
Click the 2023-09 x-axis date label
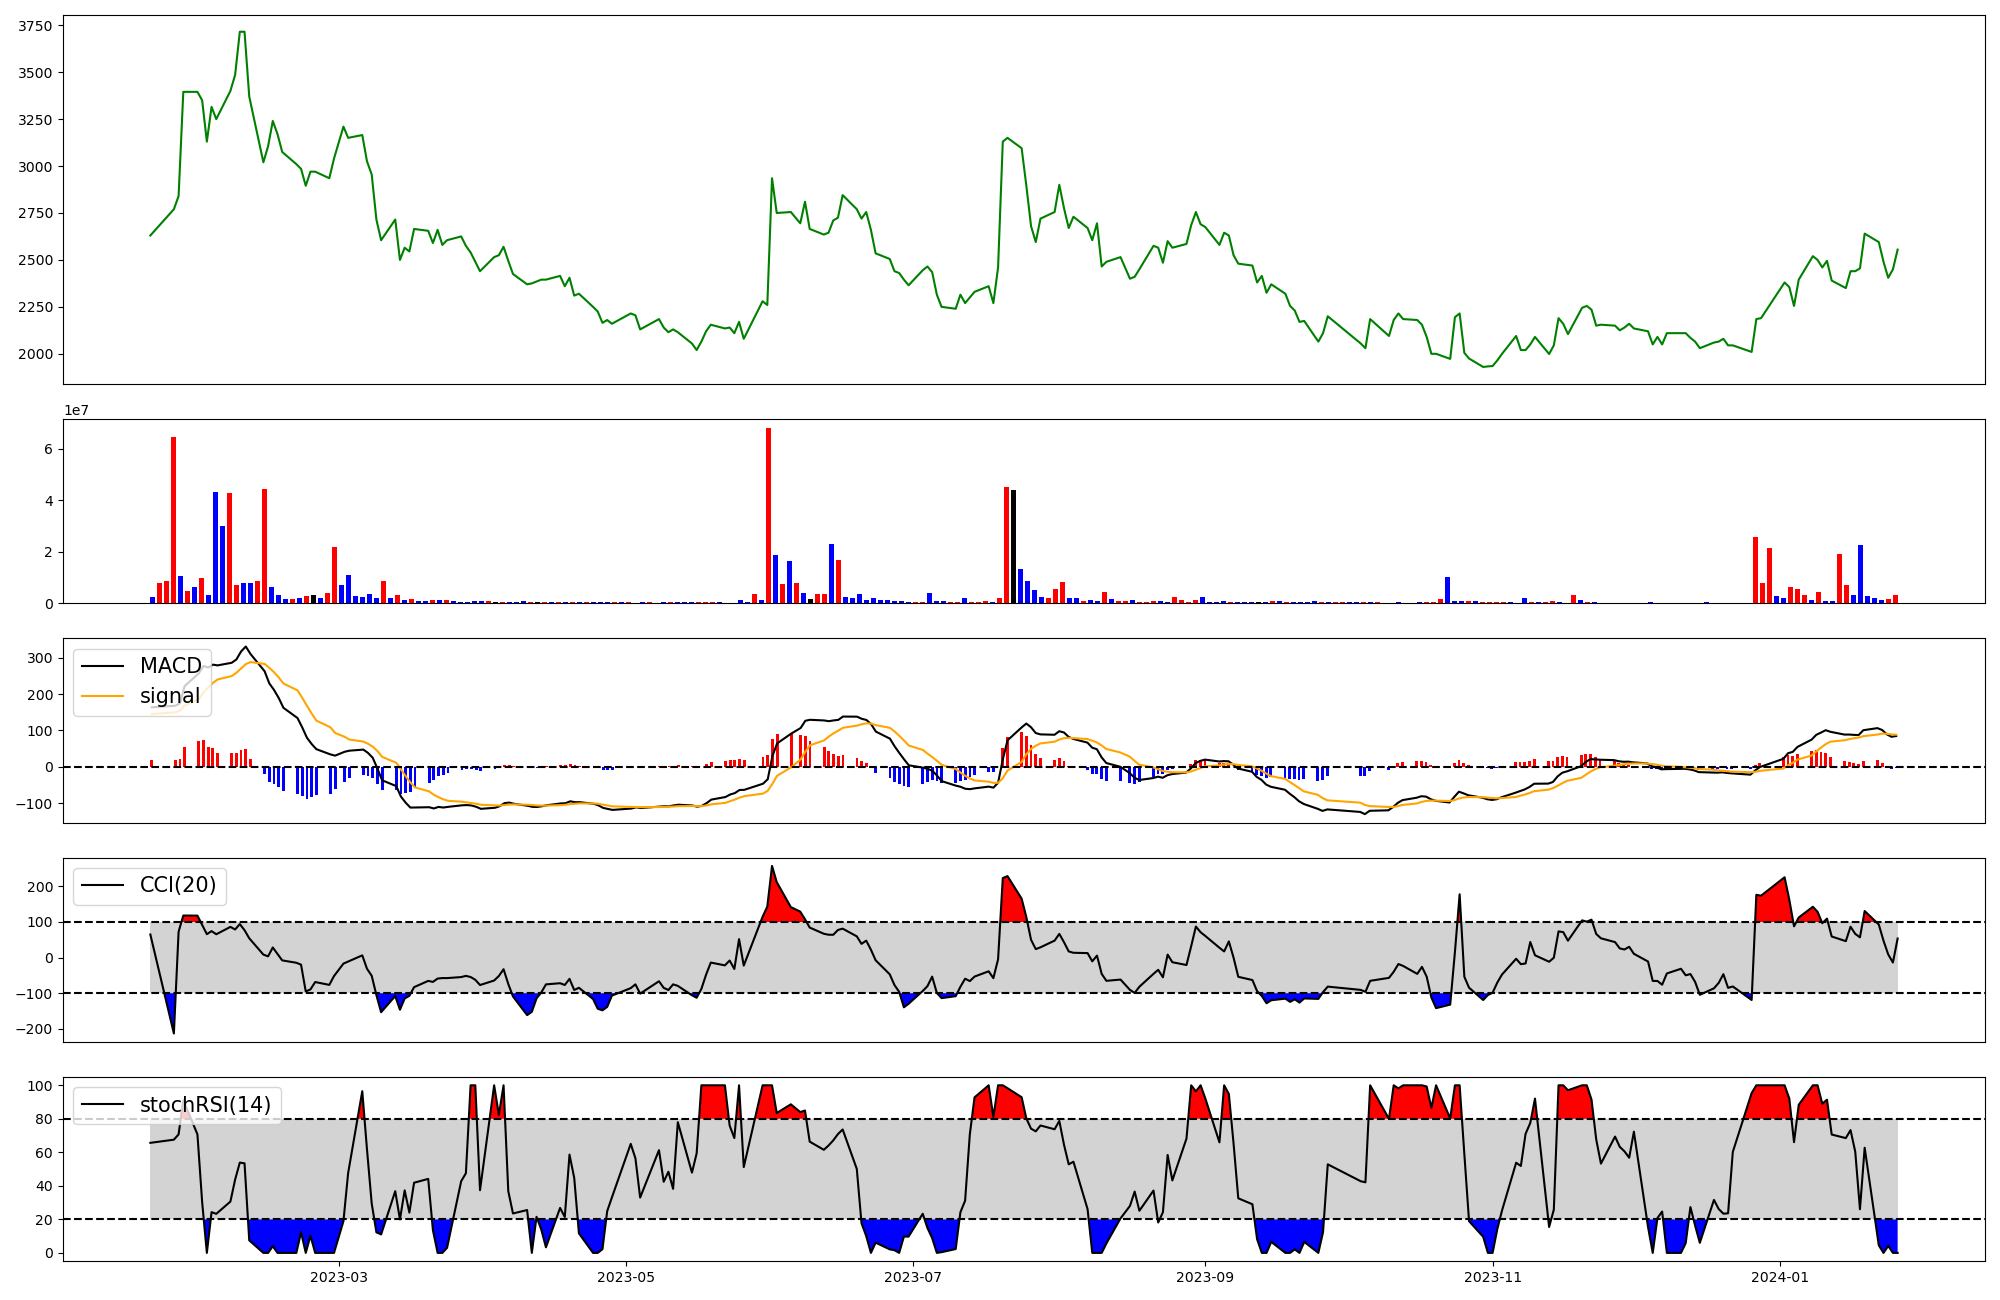(x=1204, y=1277)
